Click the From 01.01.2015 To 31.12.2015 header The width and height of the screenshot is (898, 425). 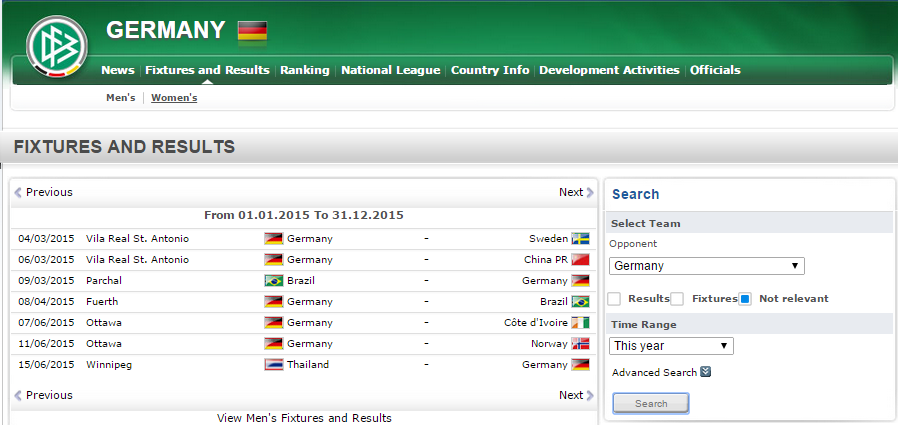point(304,215)
